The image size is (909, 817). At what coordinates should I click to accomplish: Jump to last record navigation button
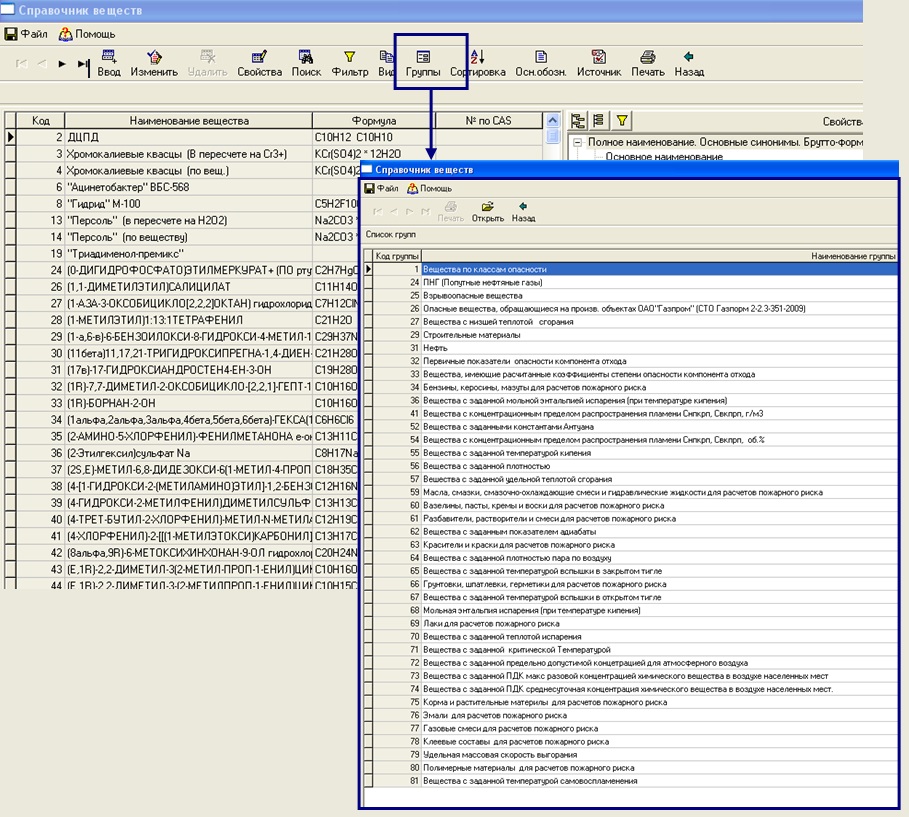pos(83,64)
